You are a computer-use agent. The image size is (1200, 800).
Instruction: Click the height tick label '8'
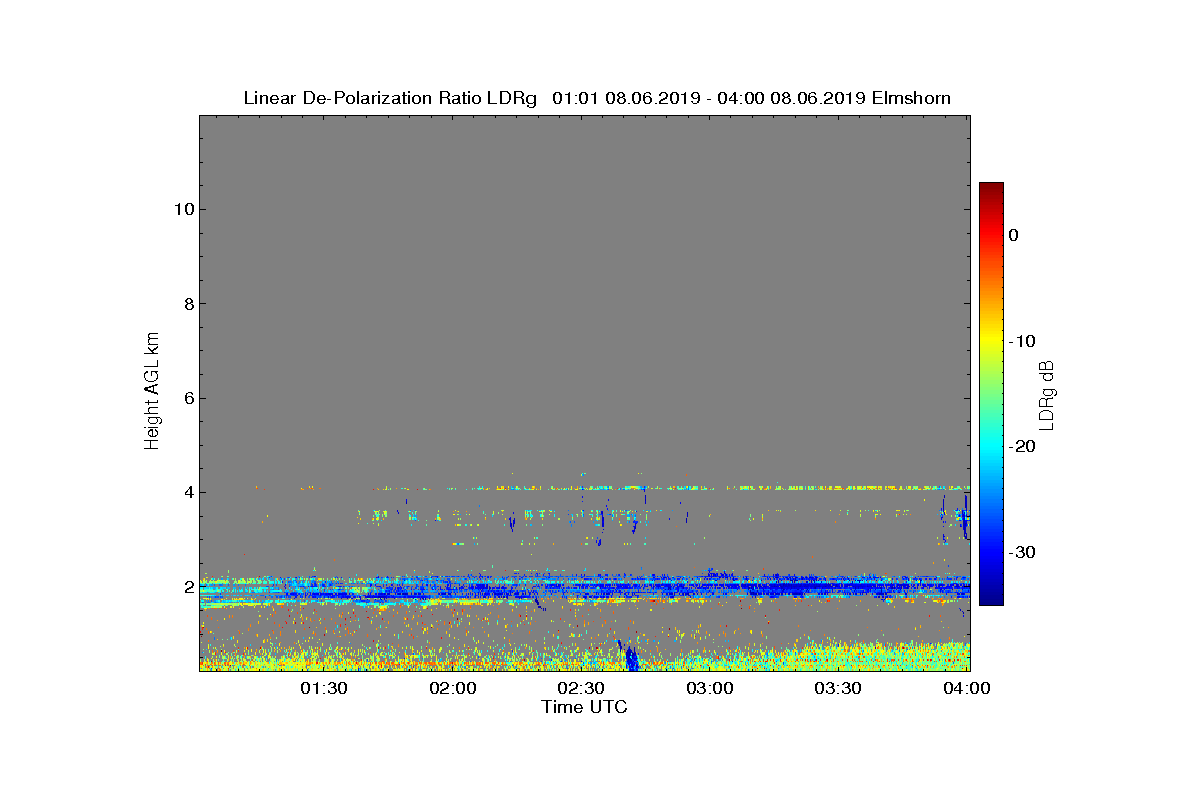(188, 304)
